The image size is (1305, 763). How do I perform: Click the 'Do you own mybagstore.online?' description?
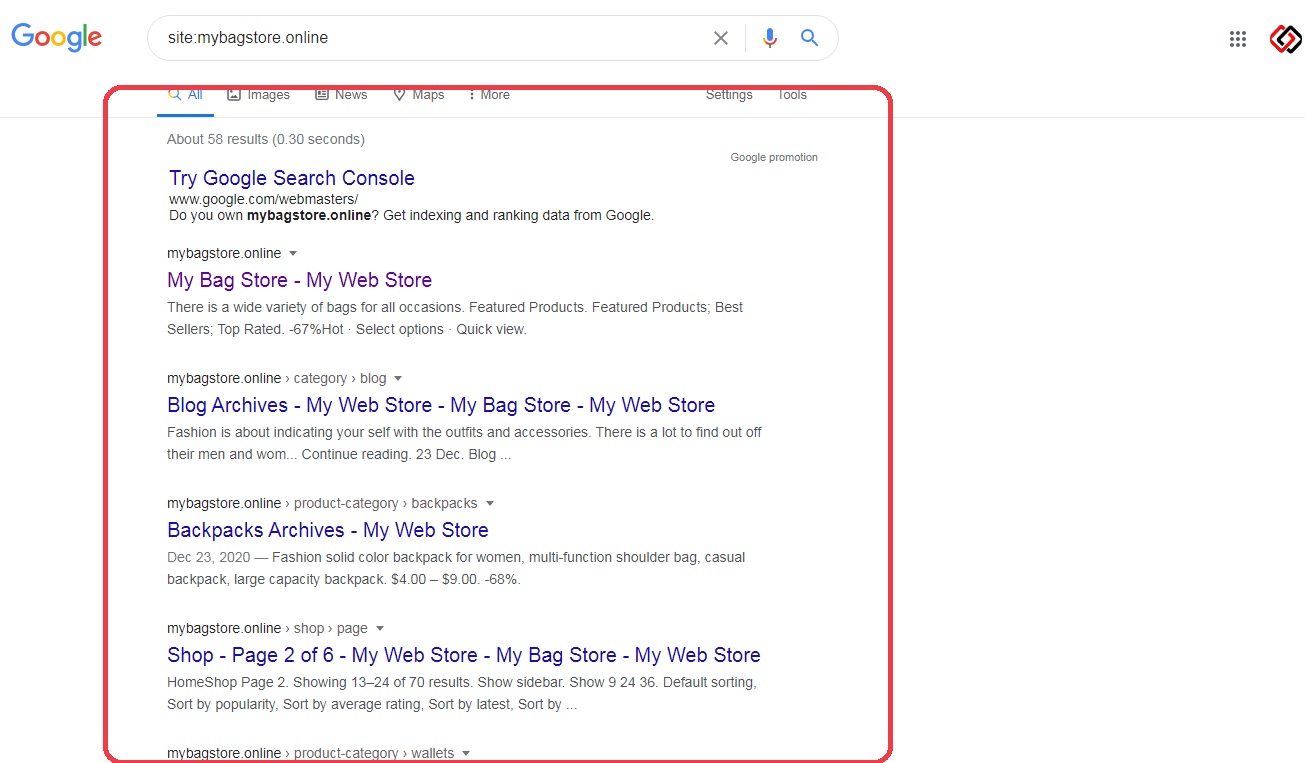[411, 215]
